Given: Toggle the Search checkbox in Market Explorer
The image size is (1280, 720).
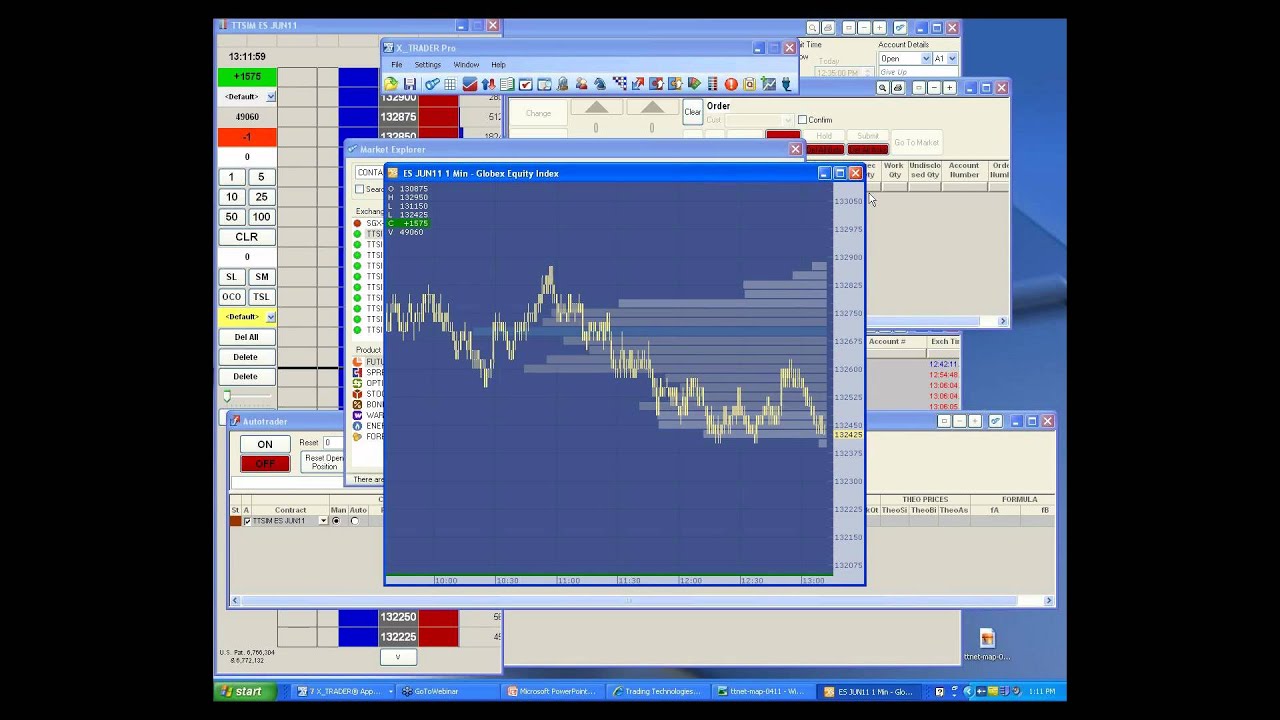Looking at the screenshot, I should tap(359, 189).
